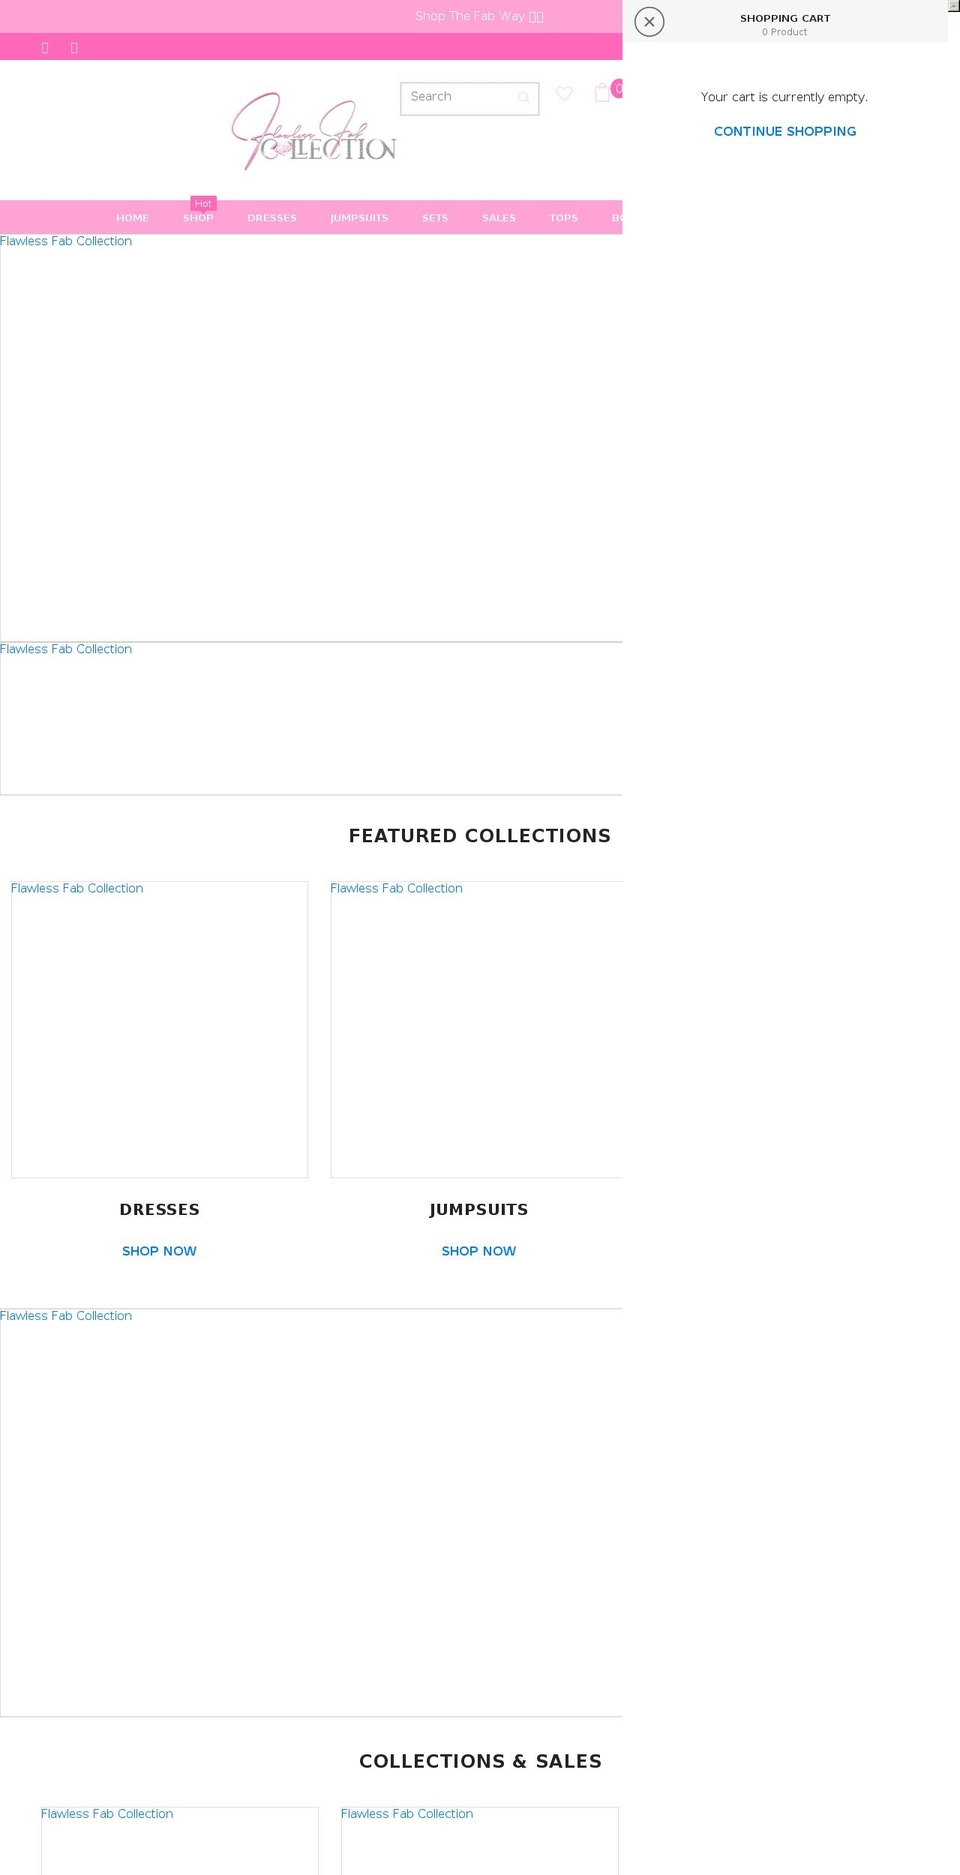960x1875 pixels.
Task: Click the large banner above Collections & Sales
Action: click(x=311, y=1512)
